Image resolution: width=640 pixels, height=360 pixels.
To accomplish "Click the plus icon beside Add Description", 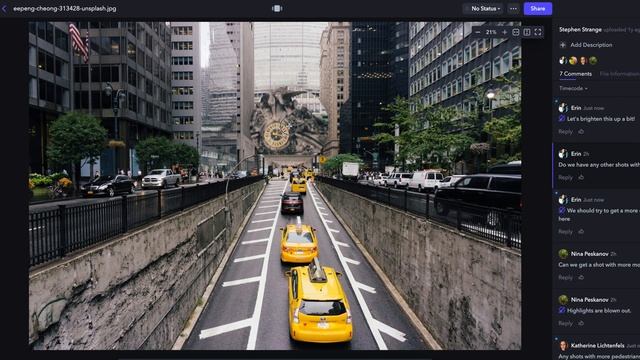I will coord(563,45).
